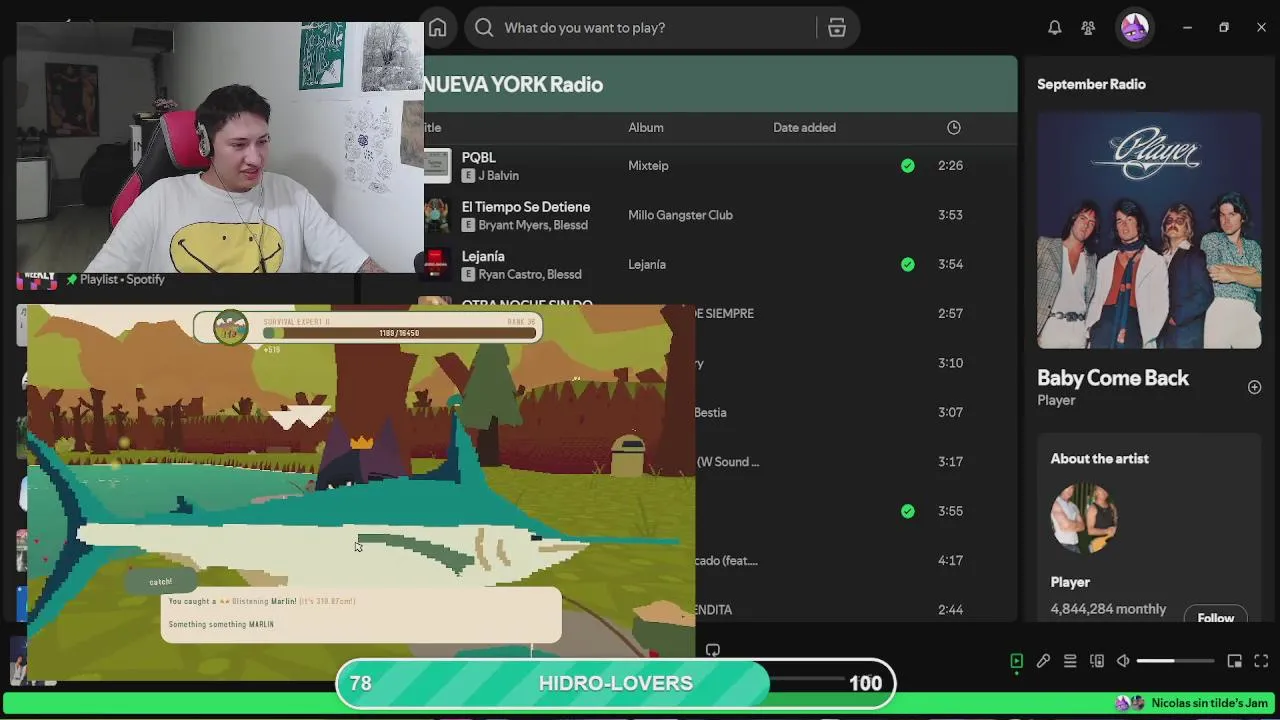Open the Player album cover art
The height and width of the screenshot is (720, 1280).
(x=1149, y=231)
